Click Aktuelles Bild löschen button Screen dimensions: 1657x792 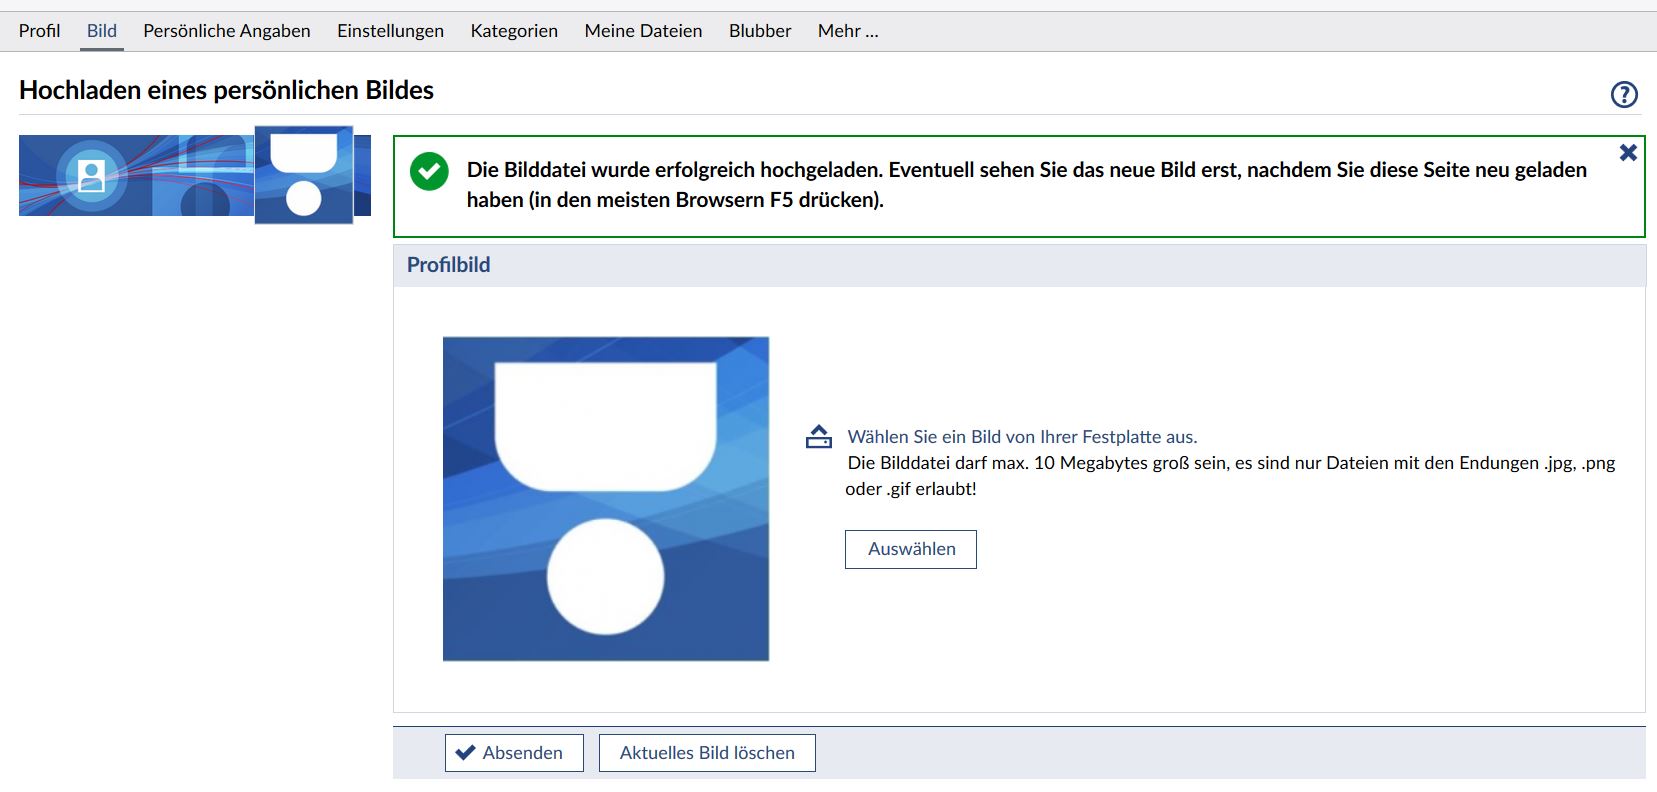[x=707, y=753]
